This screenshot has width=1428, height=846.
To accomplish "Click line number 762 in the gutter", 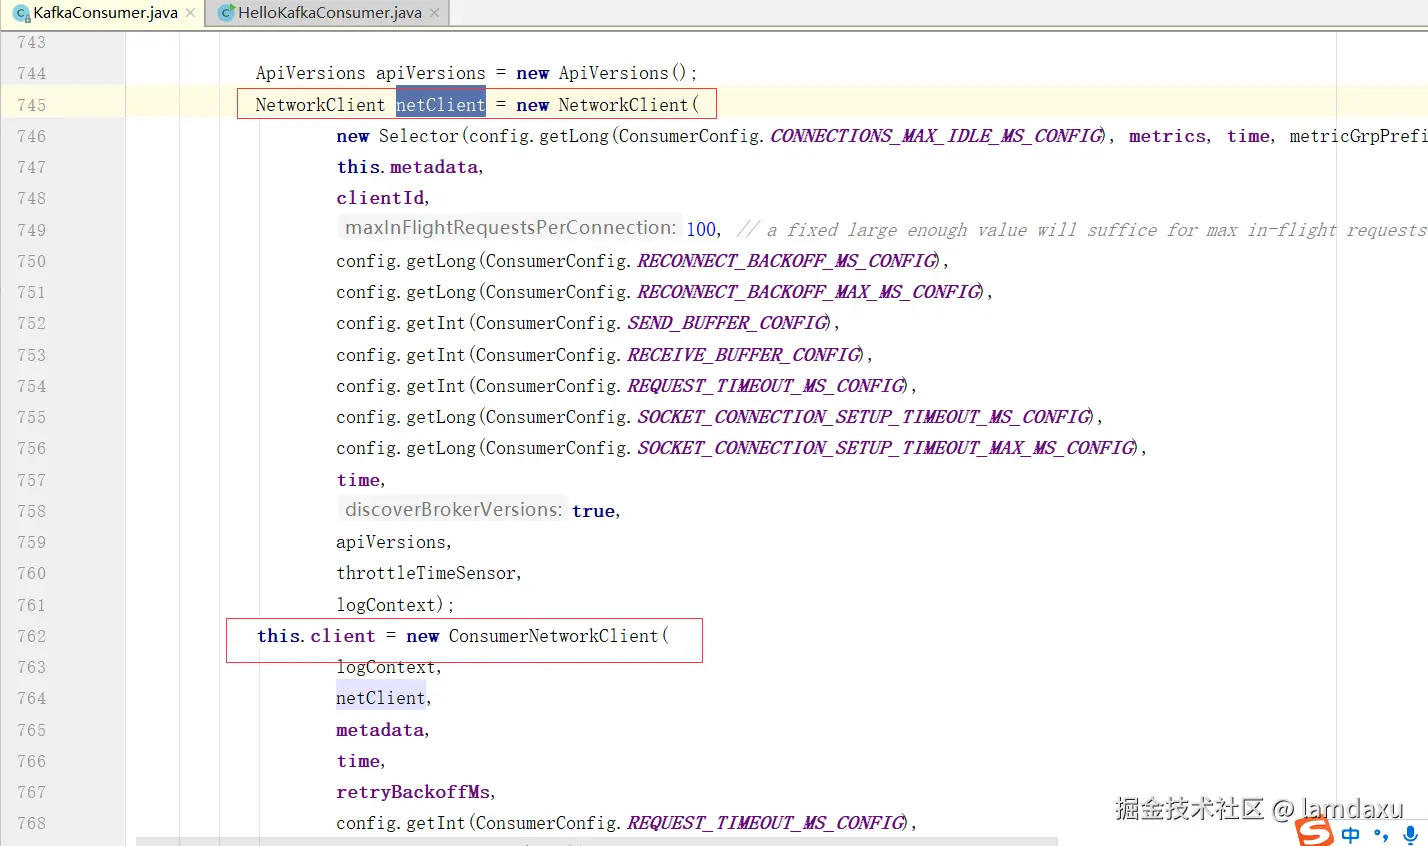I will click(31, 636).
